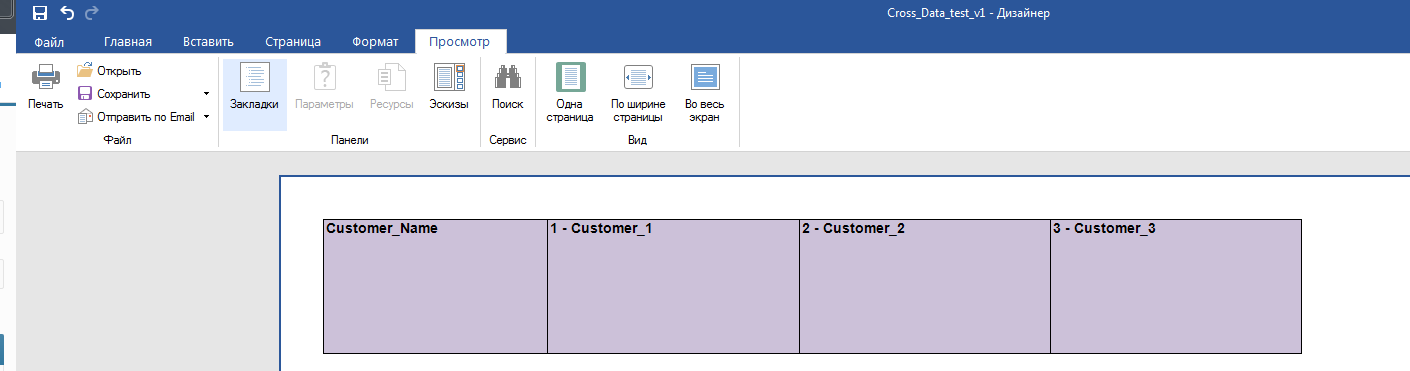Click the Сохранить button
The image size is (1410, 371).
tap(114, 94)
